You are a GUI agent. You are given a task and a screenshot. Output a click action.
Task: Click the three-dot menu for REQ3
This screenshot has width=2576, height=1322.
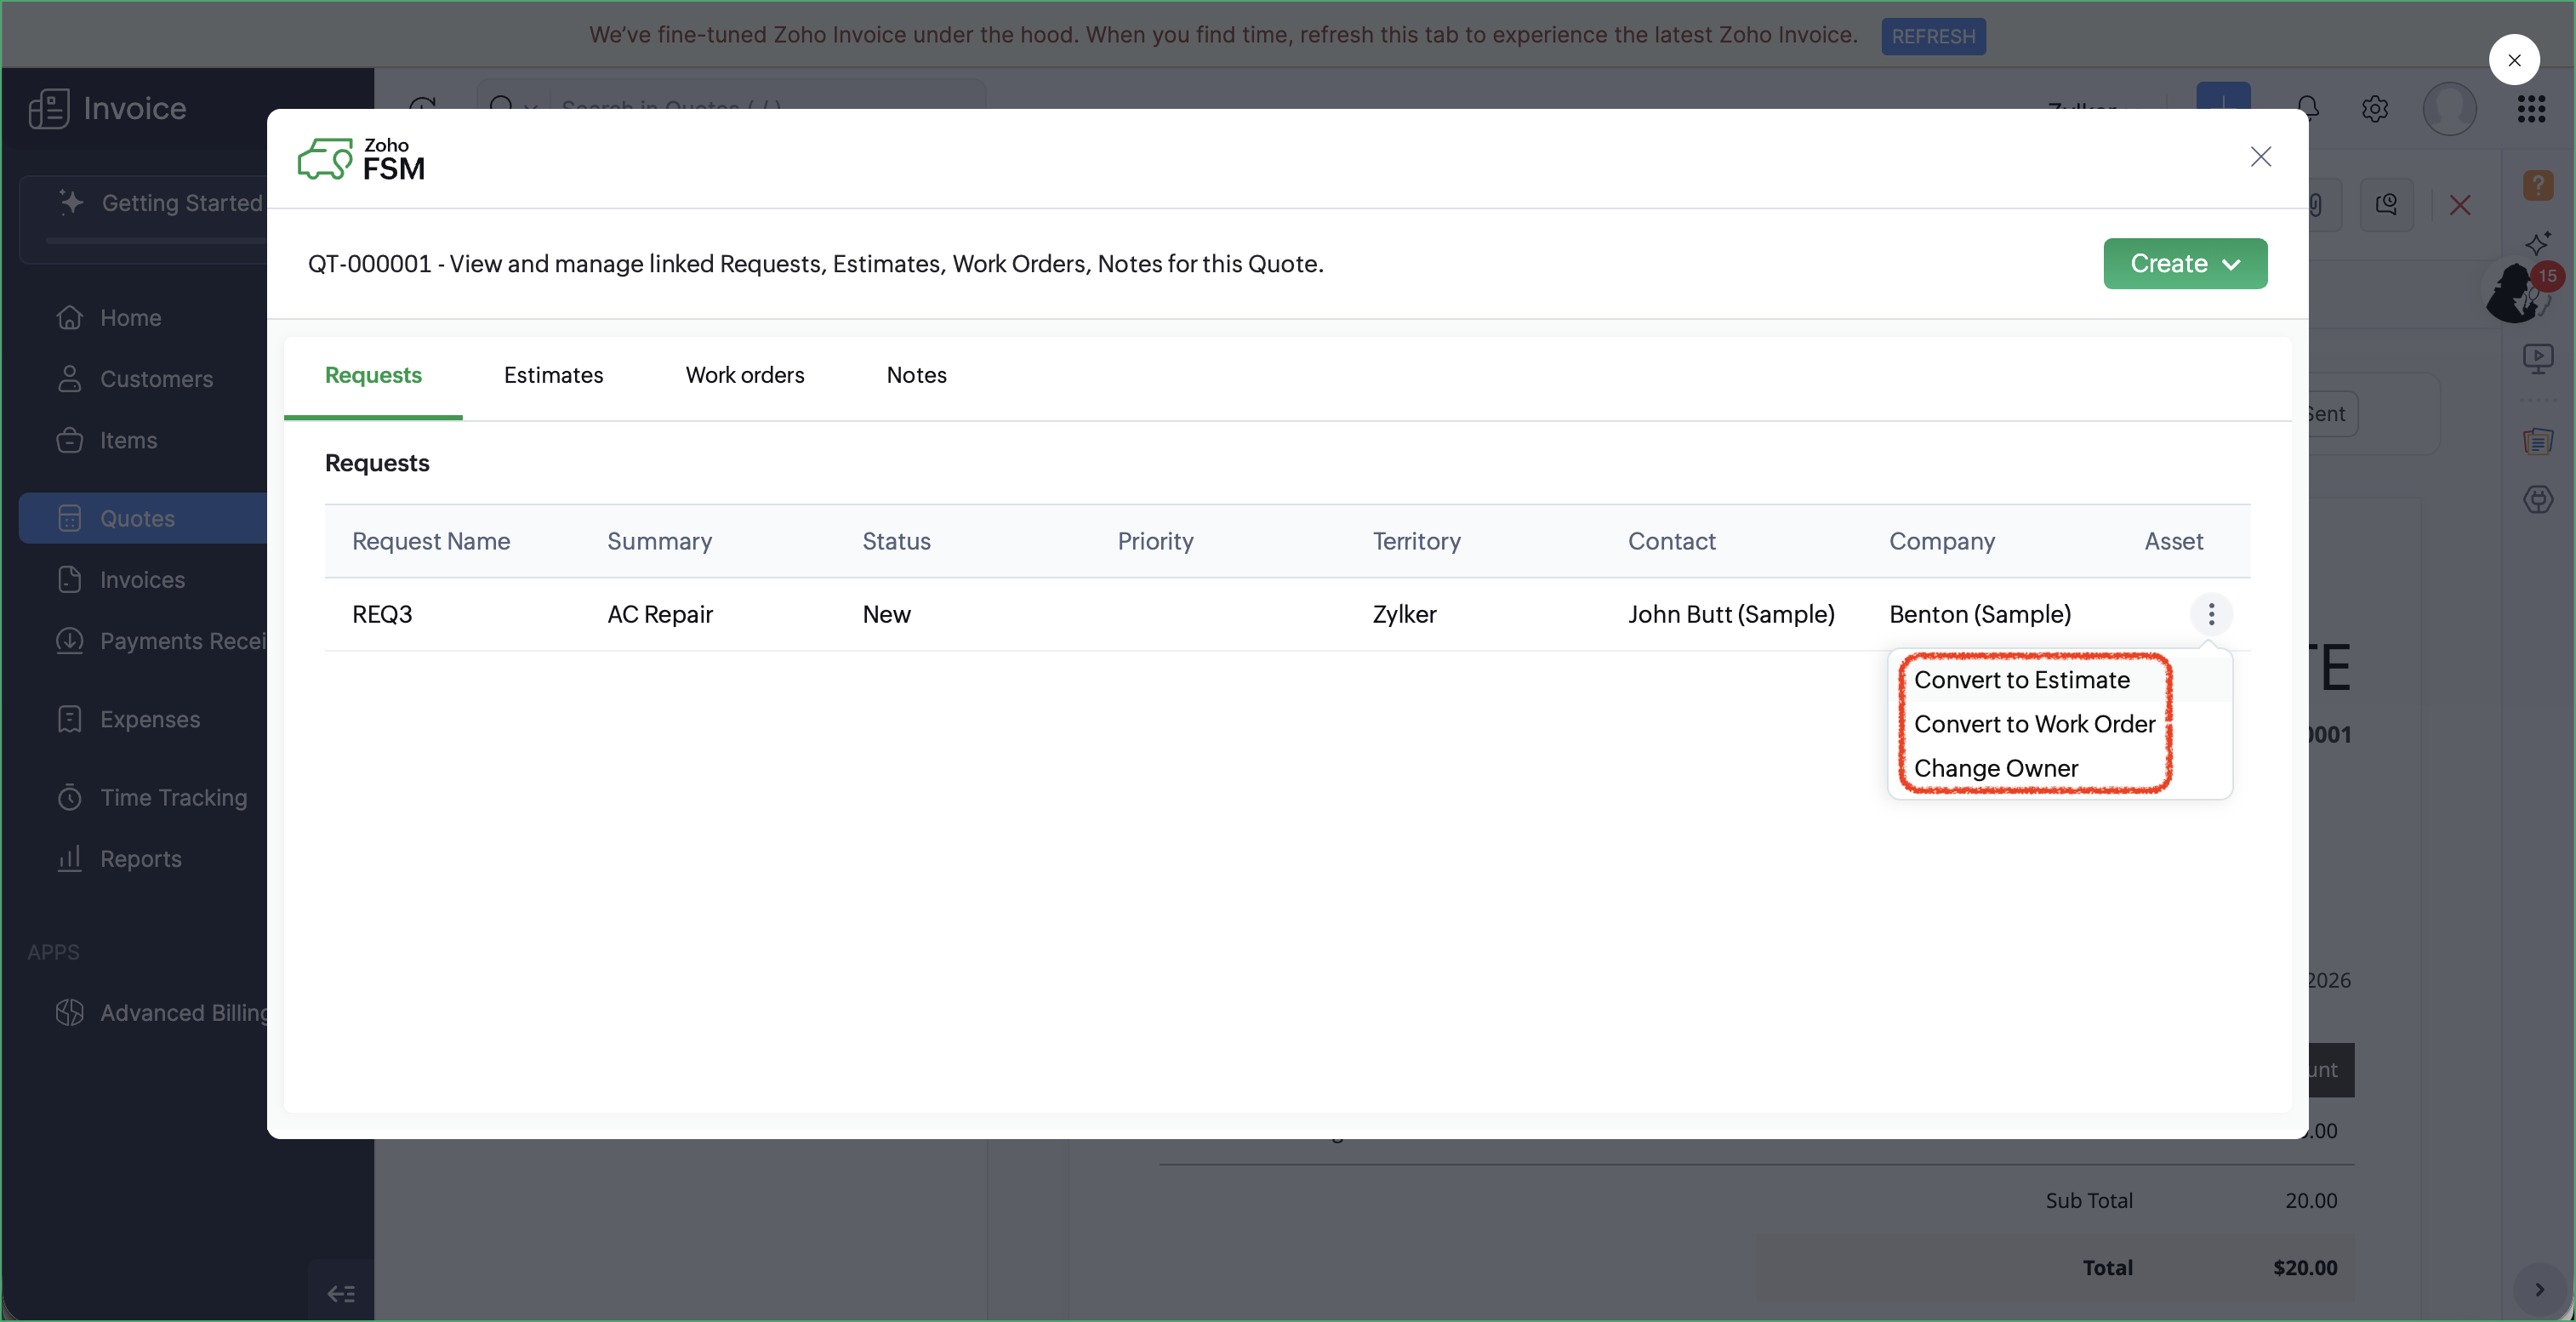(x=2210, y=614)
